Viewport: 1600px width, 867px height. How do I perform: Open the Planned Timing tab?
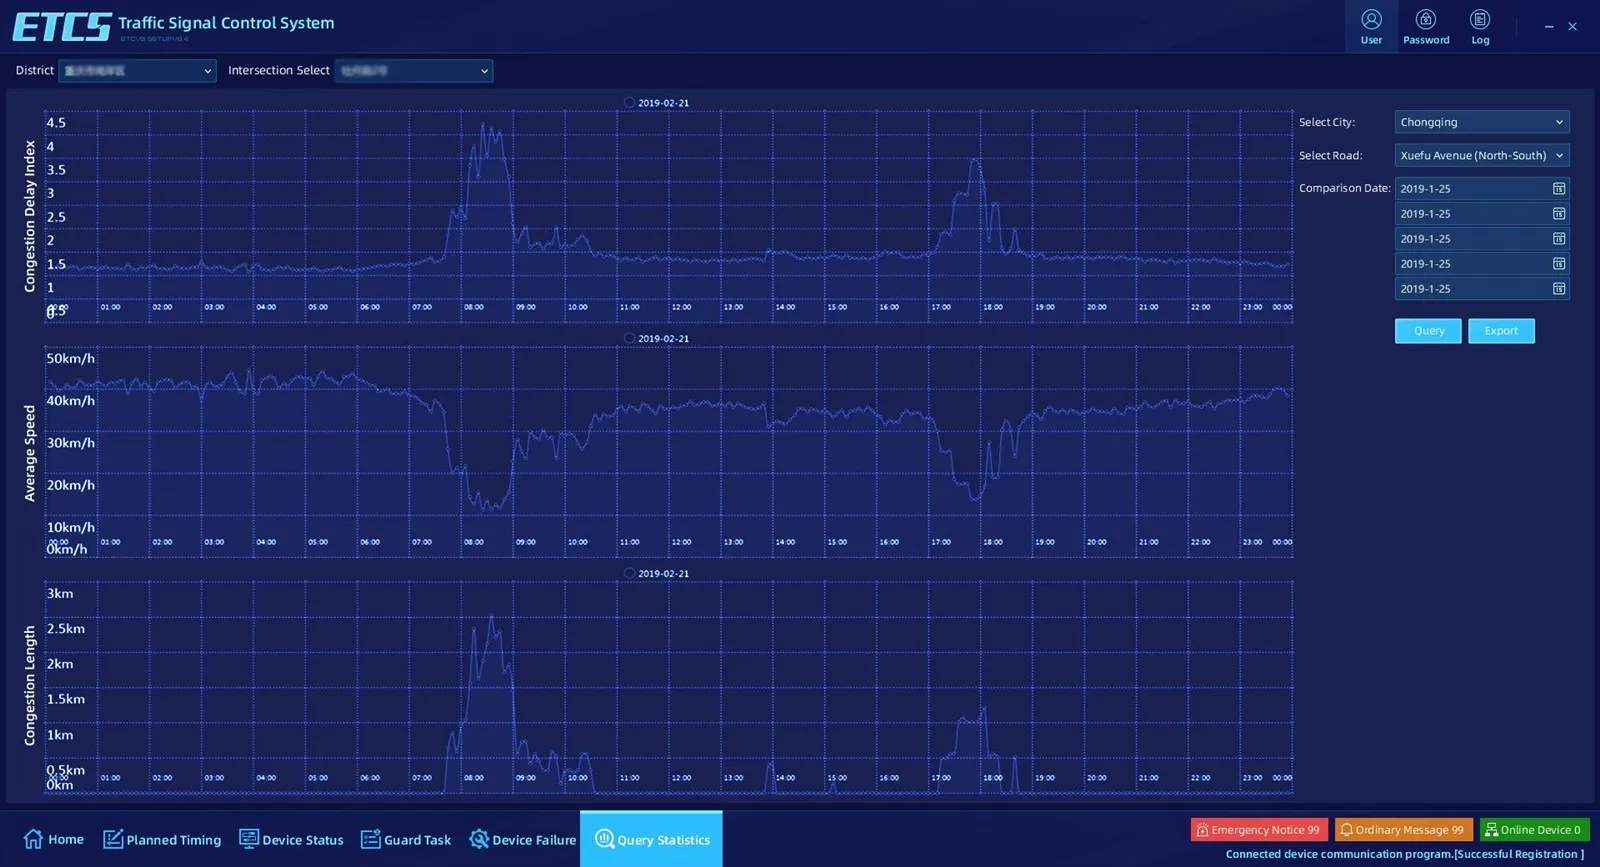coord(162,839)
